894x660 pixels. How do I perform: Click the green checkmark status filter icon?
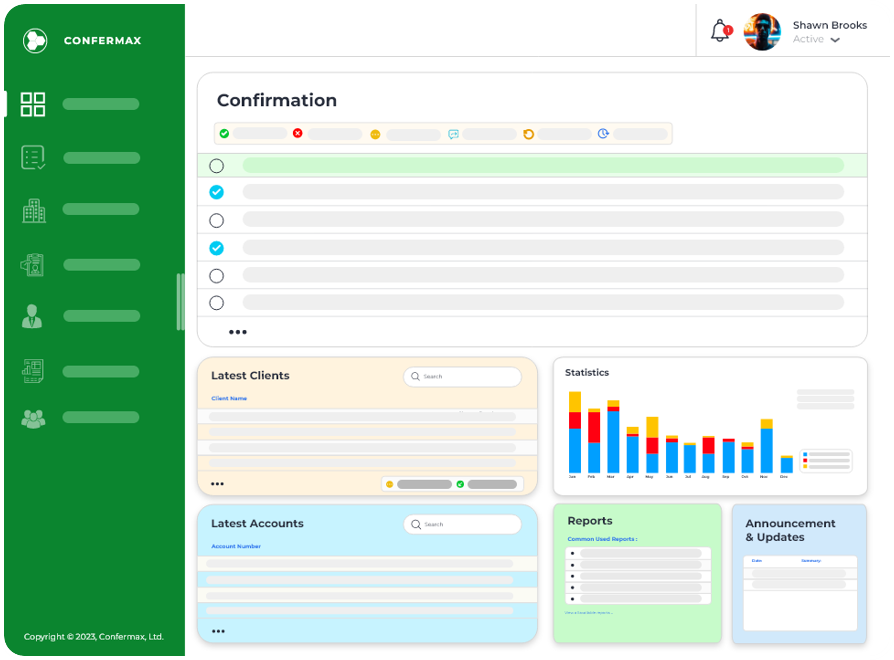pos(225,133)
